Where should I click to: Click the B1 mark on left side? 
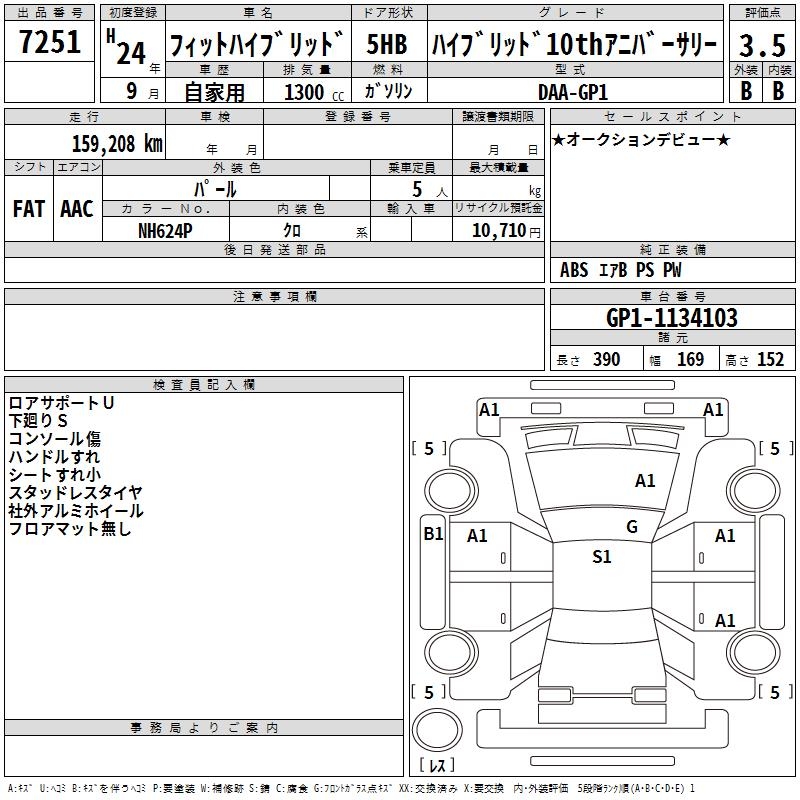click(433, 534)
